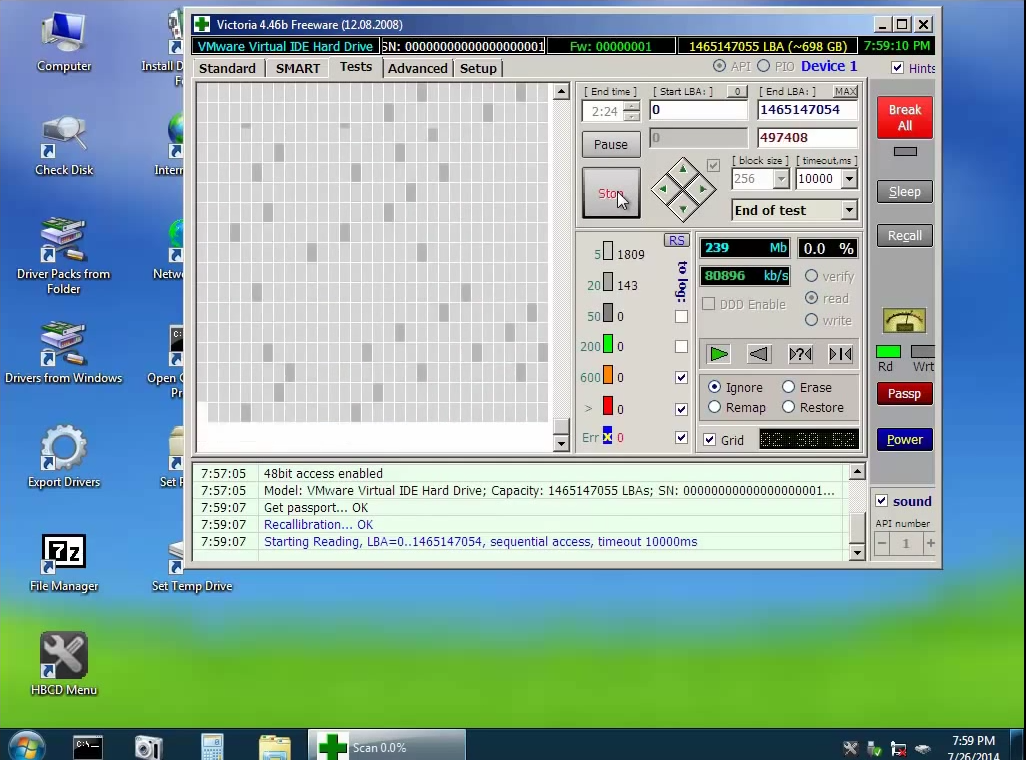The width and height of the screenshot is (1026, 760).
Task: Open the Export Drivers gear icon
Action: tap(63, 457)
